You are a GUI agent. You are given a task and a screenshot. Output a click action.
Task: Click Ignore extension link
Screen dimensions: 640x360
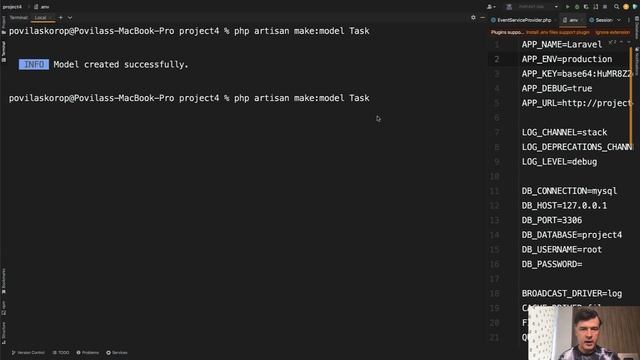pyautogui.click(x=612, y=32)
